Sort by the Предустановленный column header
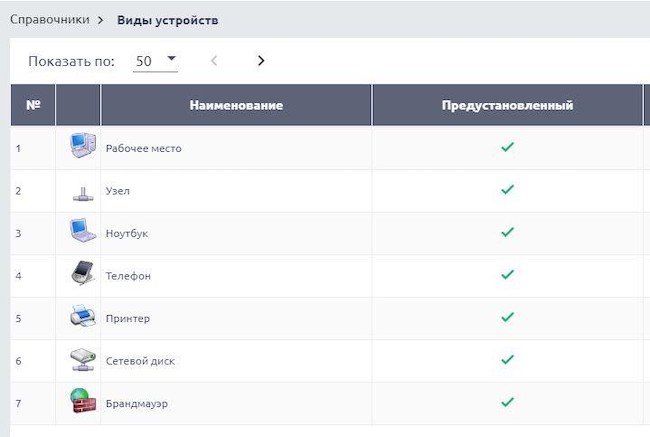Screen dimensions: 650x437 coord(507,105)
